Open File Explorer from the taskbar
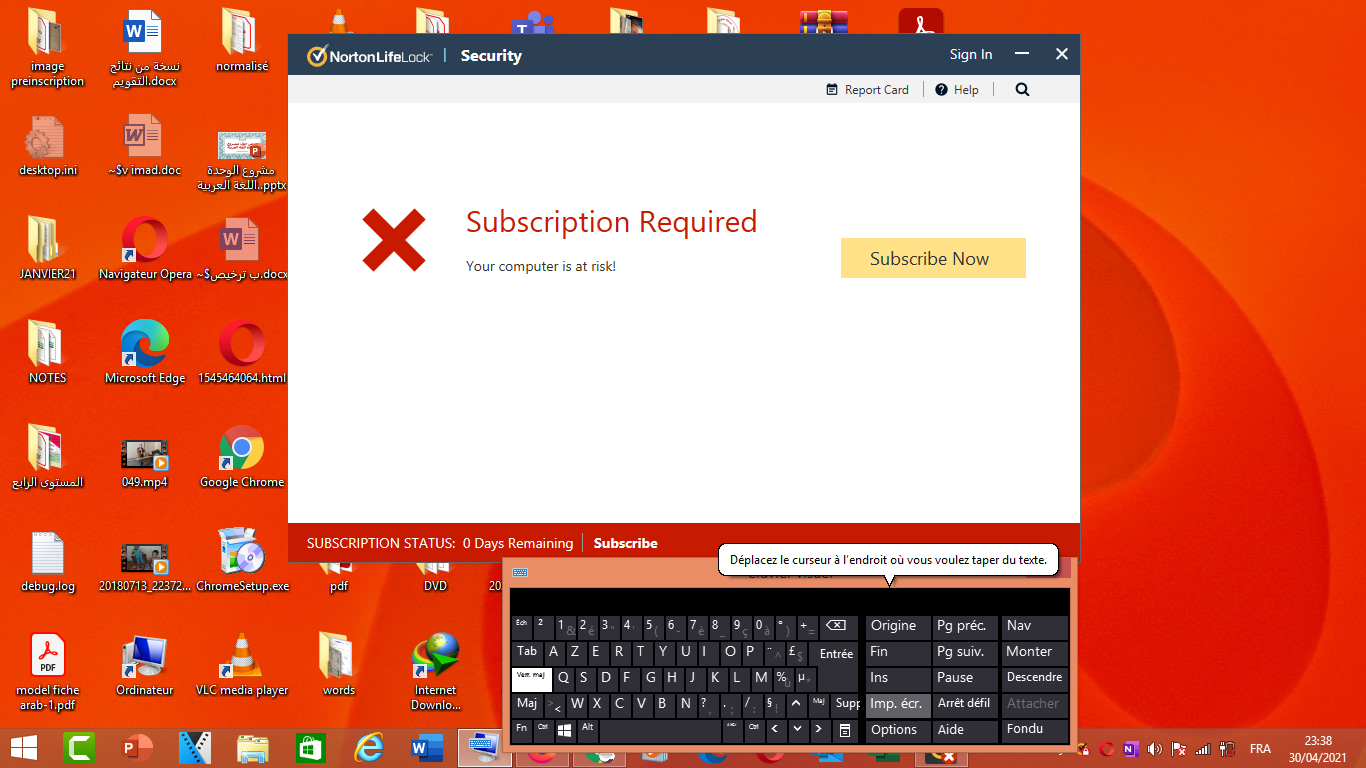Viewport: 1366px width, 768px height. coord(253,748)
